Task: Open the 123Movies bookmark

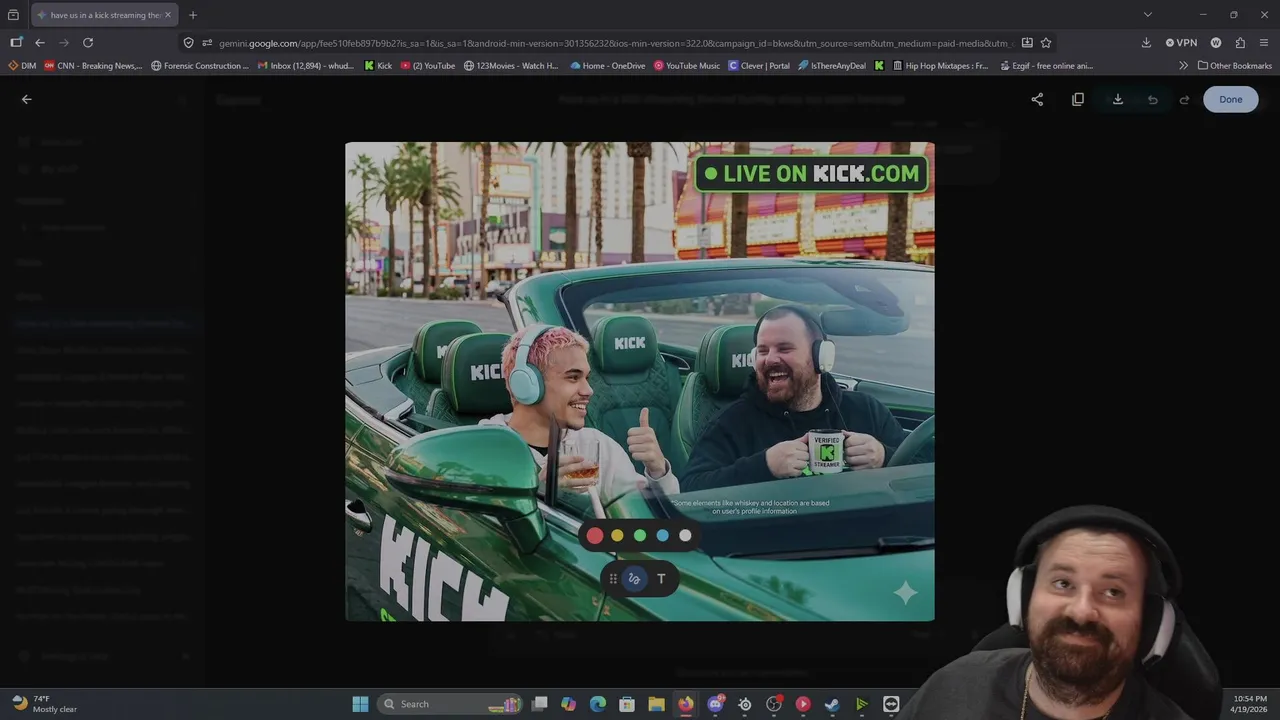Action: click(x=511, y=66)
